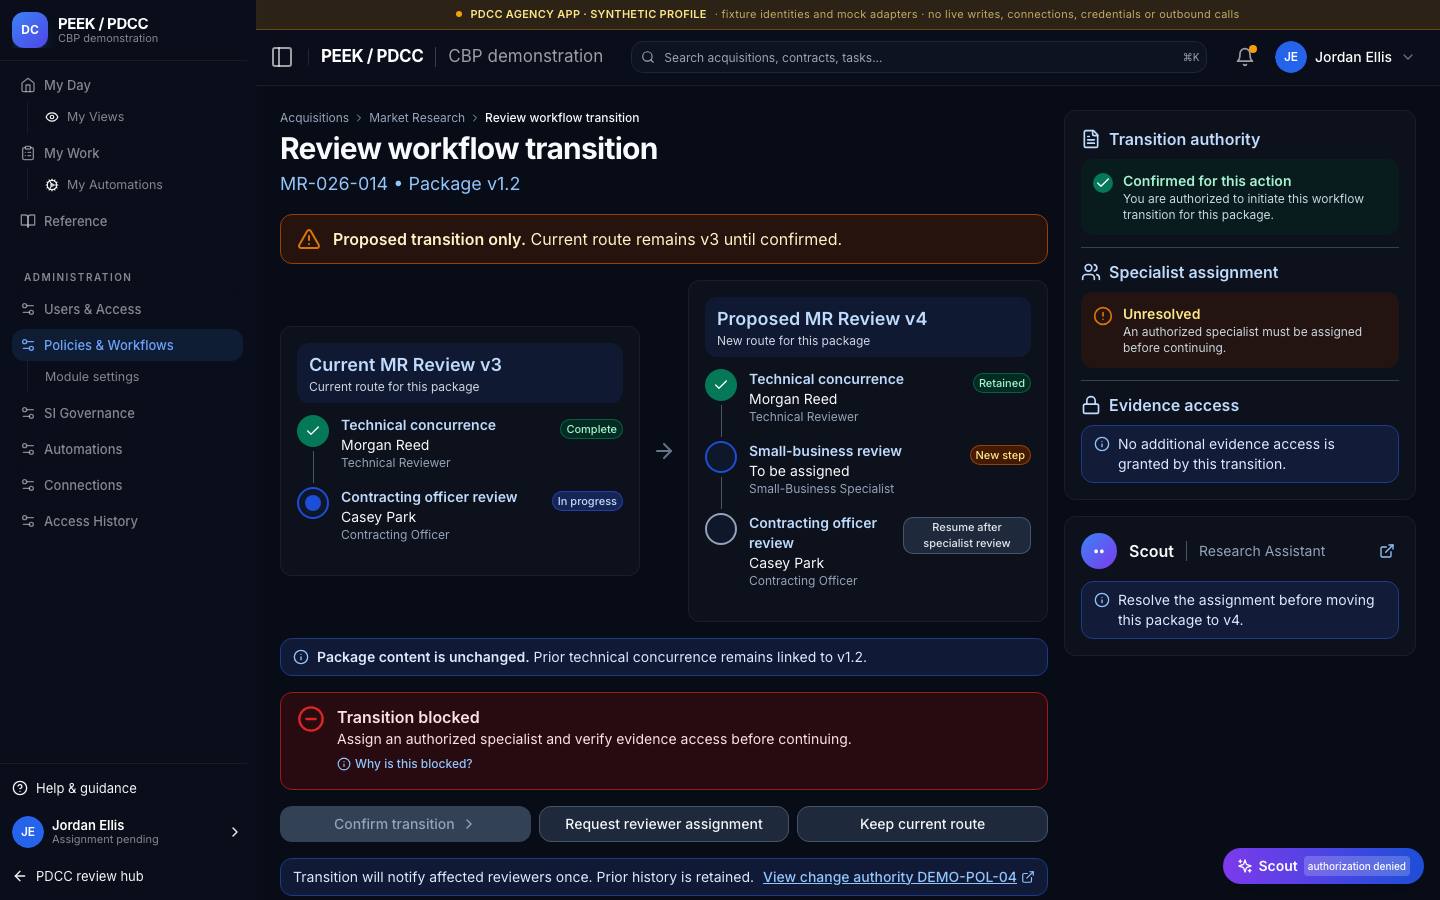Expand the Jordan Ellis account dropdown
1440x900 pixels.
(1408, 57)
